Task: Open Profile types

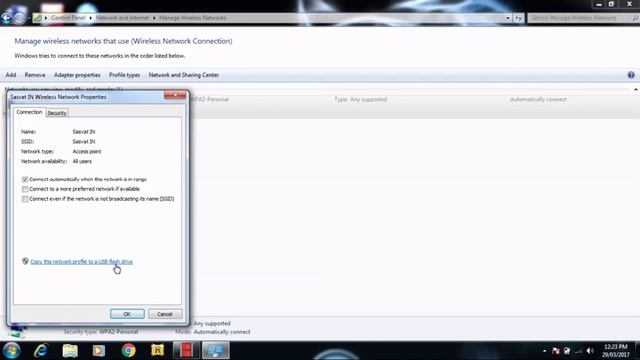Action: point(124,75)
